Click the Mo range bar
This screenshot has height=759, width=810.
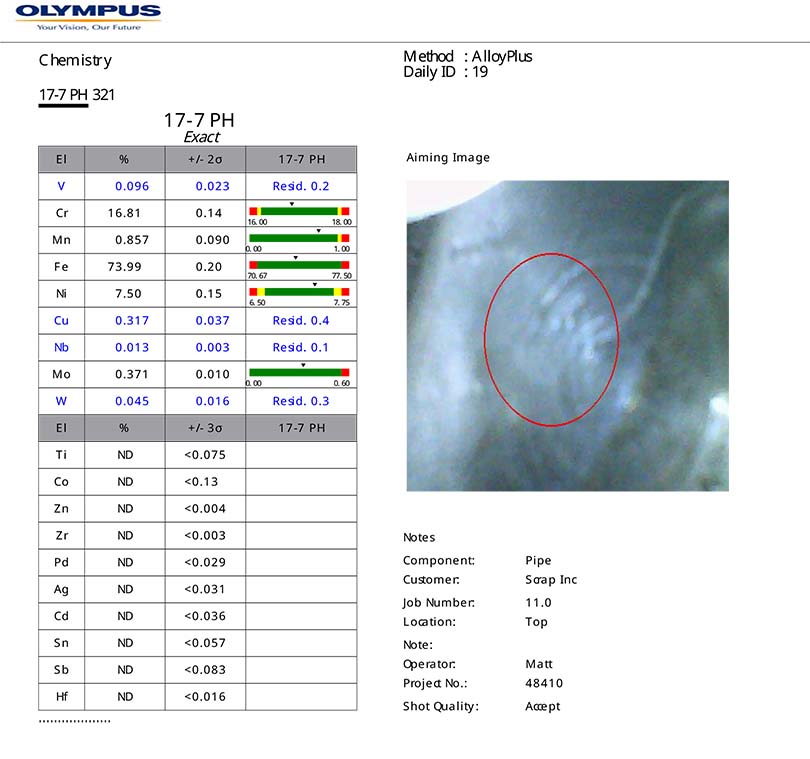(x=299, y=372)
